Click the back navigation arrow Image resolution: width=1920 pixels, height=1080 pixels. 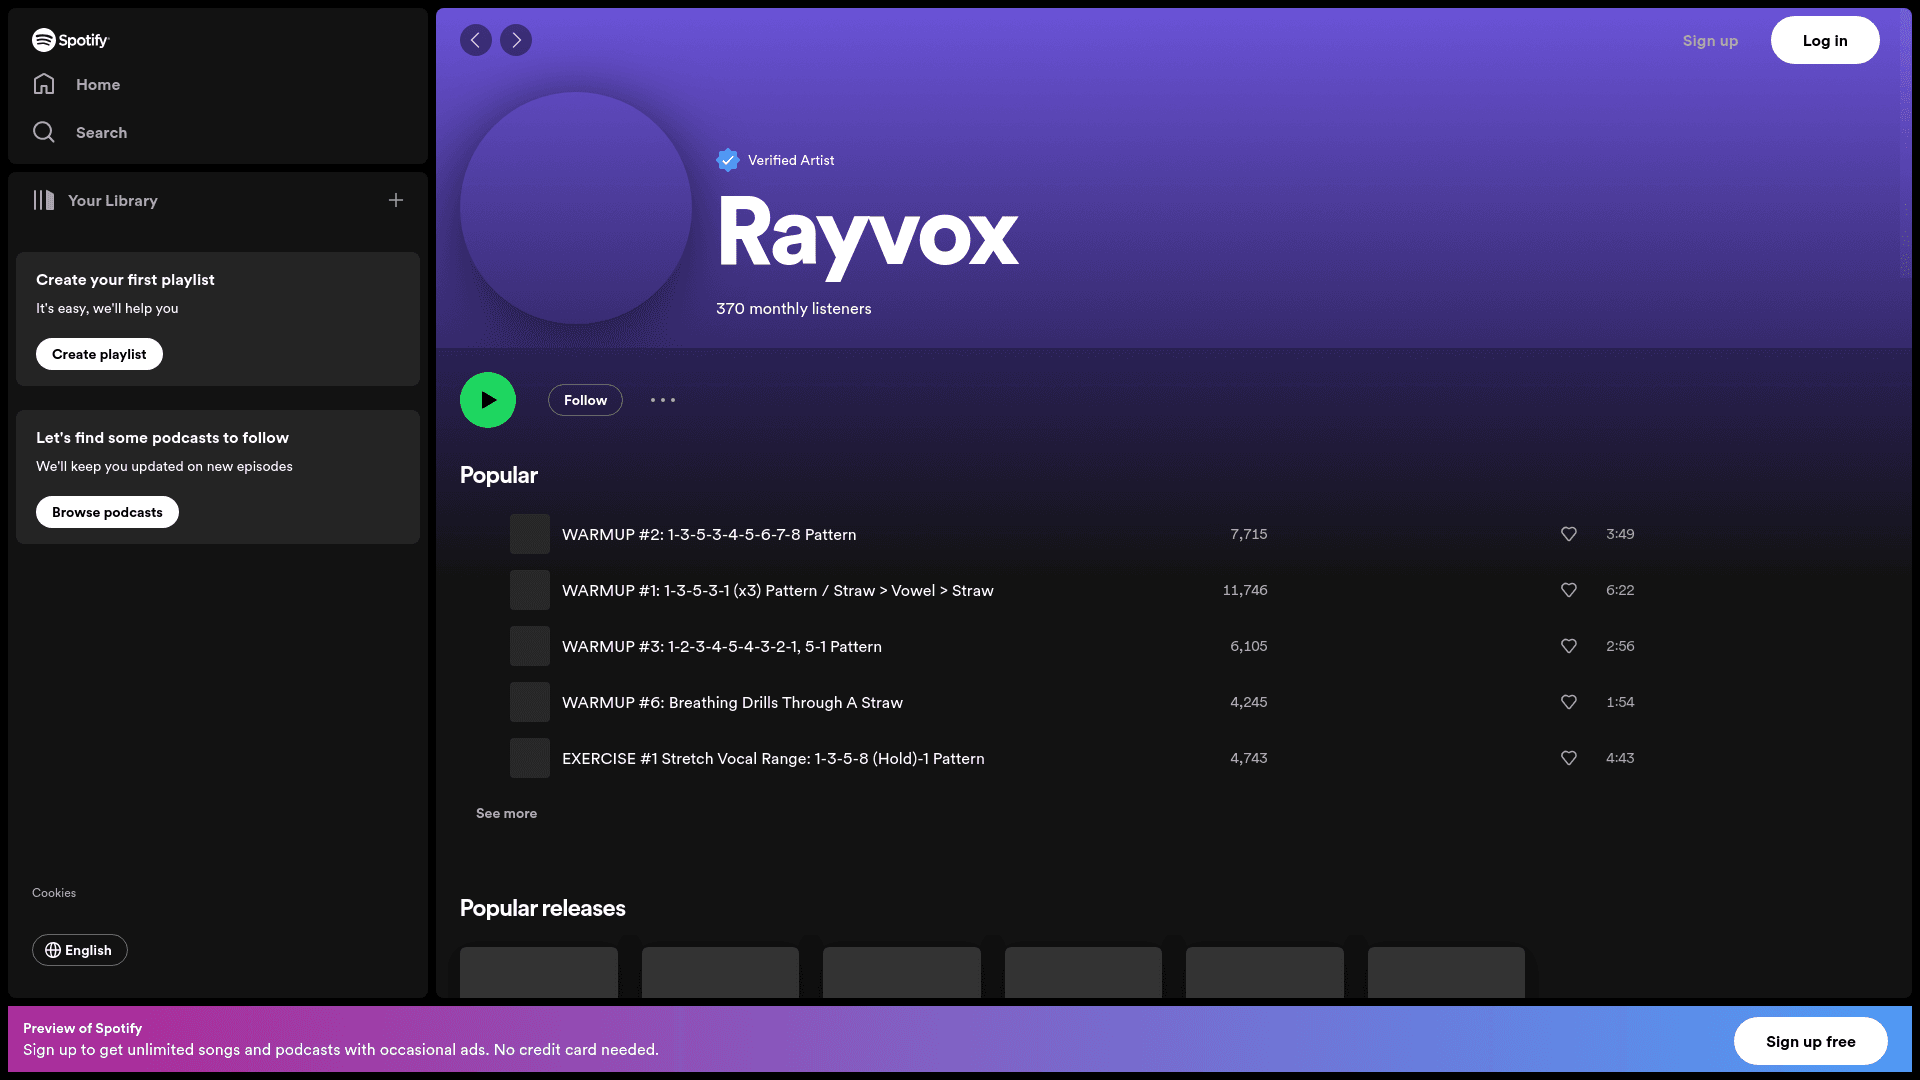click(x=476, y=40)
